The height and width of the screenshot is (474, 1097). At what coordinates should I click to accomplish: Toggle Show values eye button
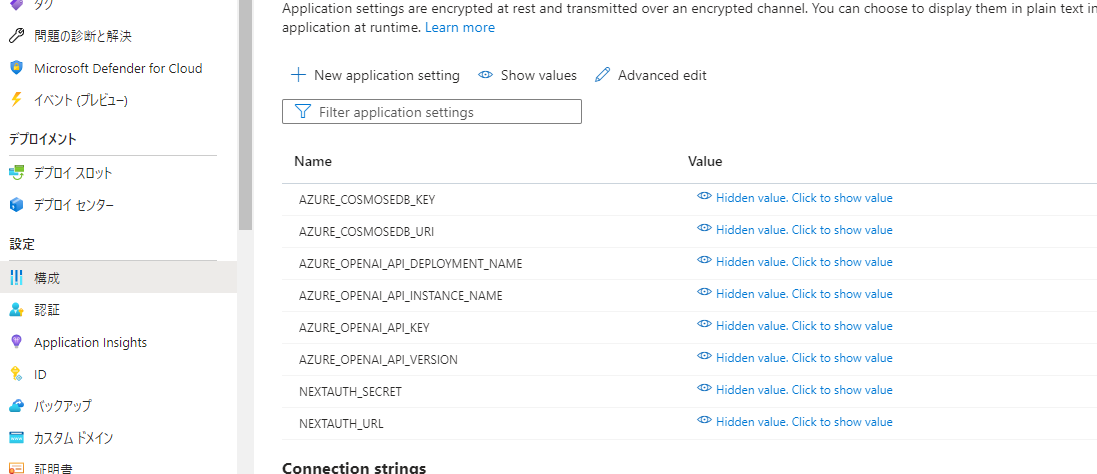point(528,76)
